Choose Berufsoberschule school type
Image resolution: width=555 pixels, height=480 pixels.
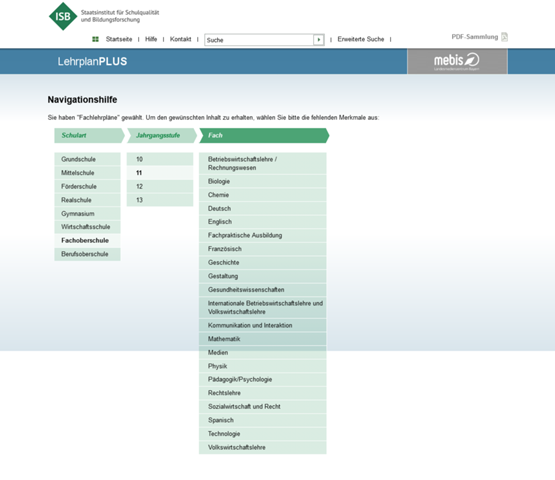[87, 254]
